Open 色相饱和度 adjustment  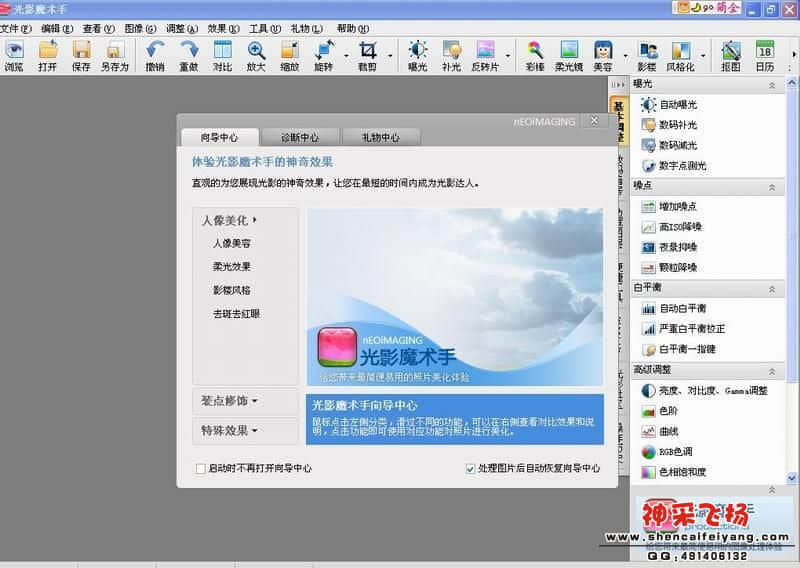[673, 473]
